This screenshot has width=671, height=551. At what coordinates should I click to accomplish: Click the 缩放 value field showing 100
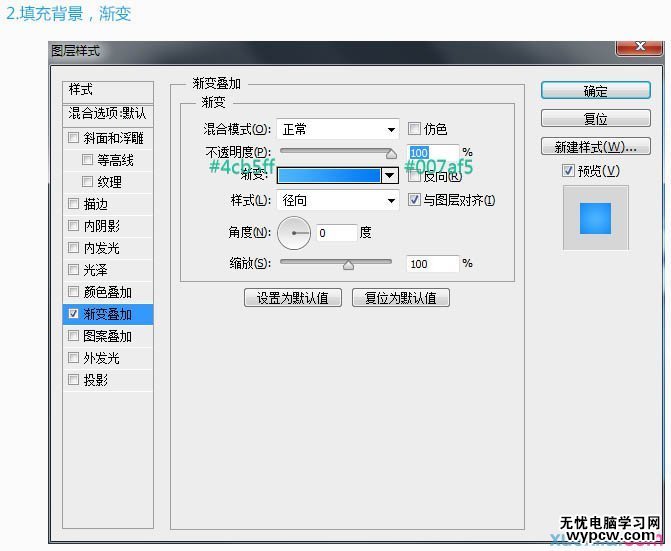pyautogui.click(x=432, y=264)
